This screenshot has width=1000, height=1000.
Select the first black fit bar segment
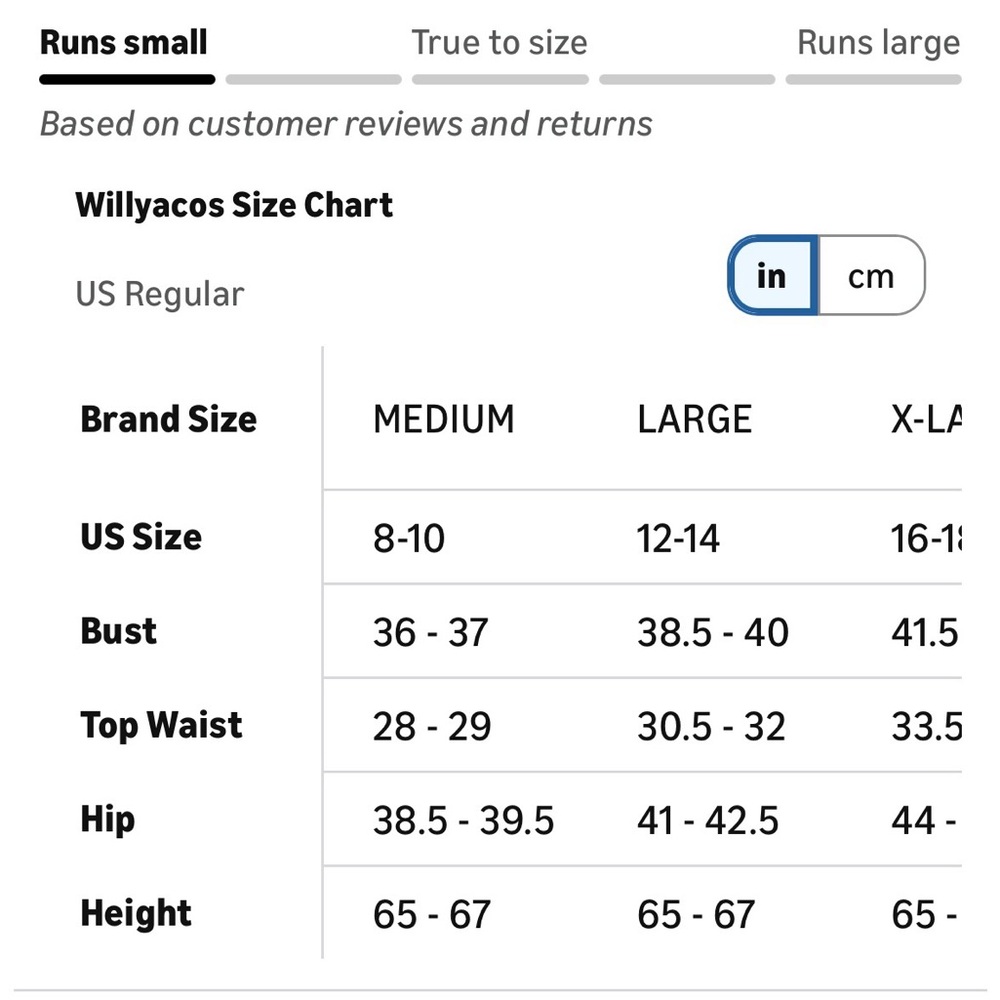127,80
